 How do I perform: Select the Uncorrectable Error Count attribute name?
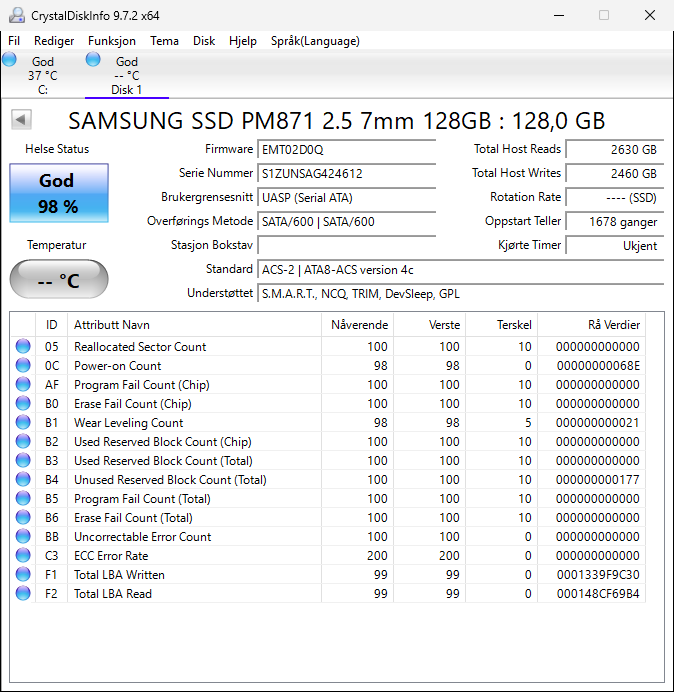click(143, 537)
